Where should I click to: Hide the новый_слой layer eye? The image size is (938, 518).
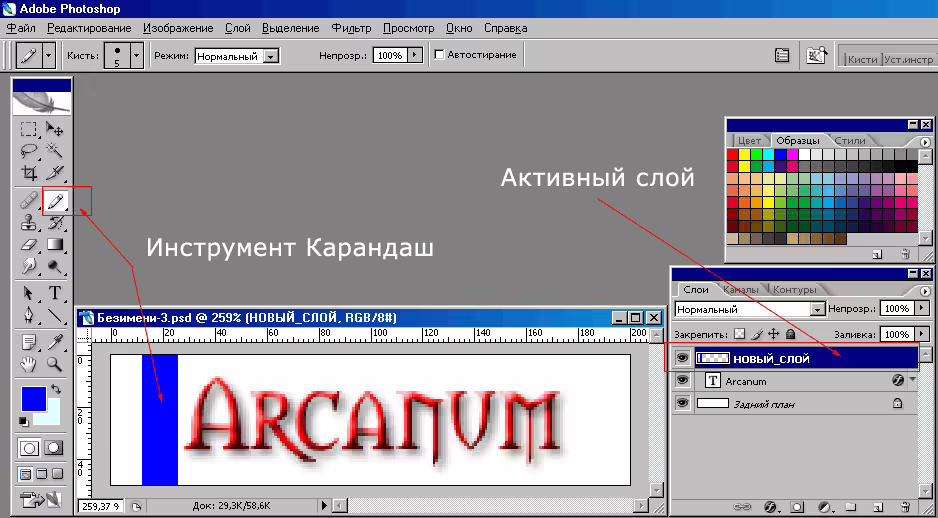tap(682, 358)
